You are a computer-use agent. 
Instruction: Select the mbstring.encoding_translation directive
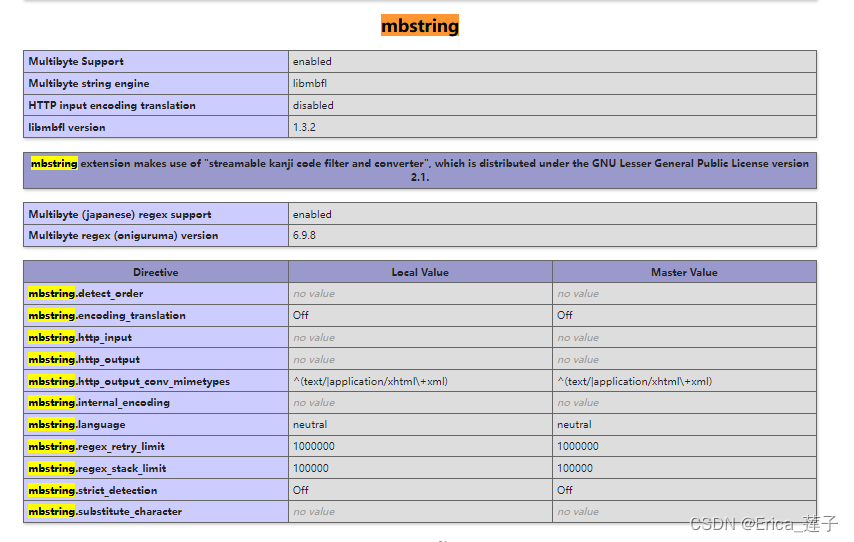tap(107, 315)
